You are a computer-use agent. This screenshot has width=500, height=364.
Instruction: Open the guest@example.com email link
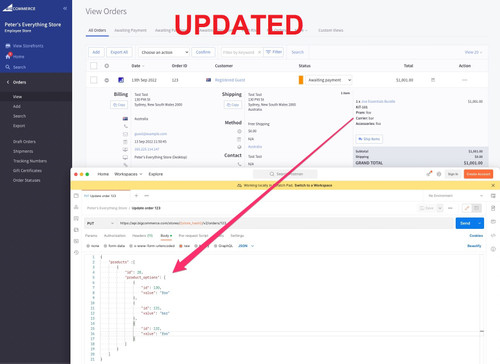[x=151, y=134]
